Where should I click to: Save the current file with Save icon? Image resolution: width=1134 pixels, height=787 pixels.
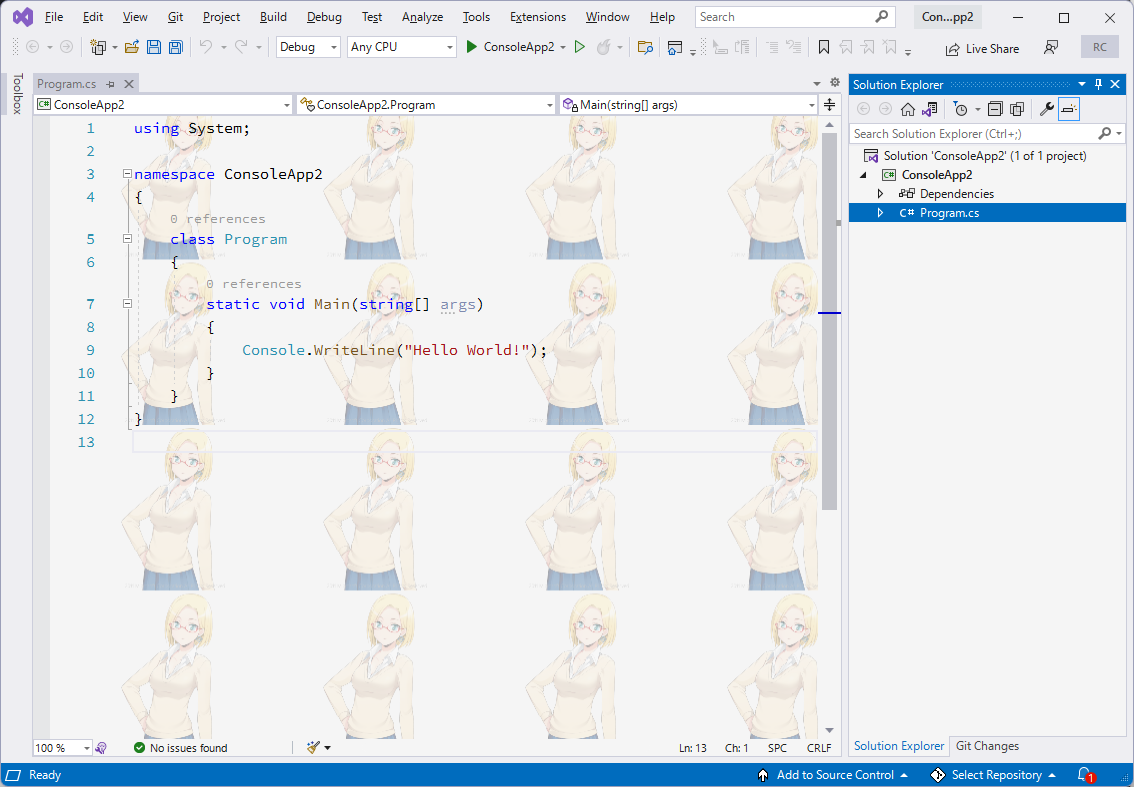153,47
